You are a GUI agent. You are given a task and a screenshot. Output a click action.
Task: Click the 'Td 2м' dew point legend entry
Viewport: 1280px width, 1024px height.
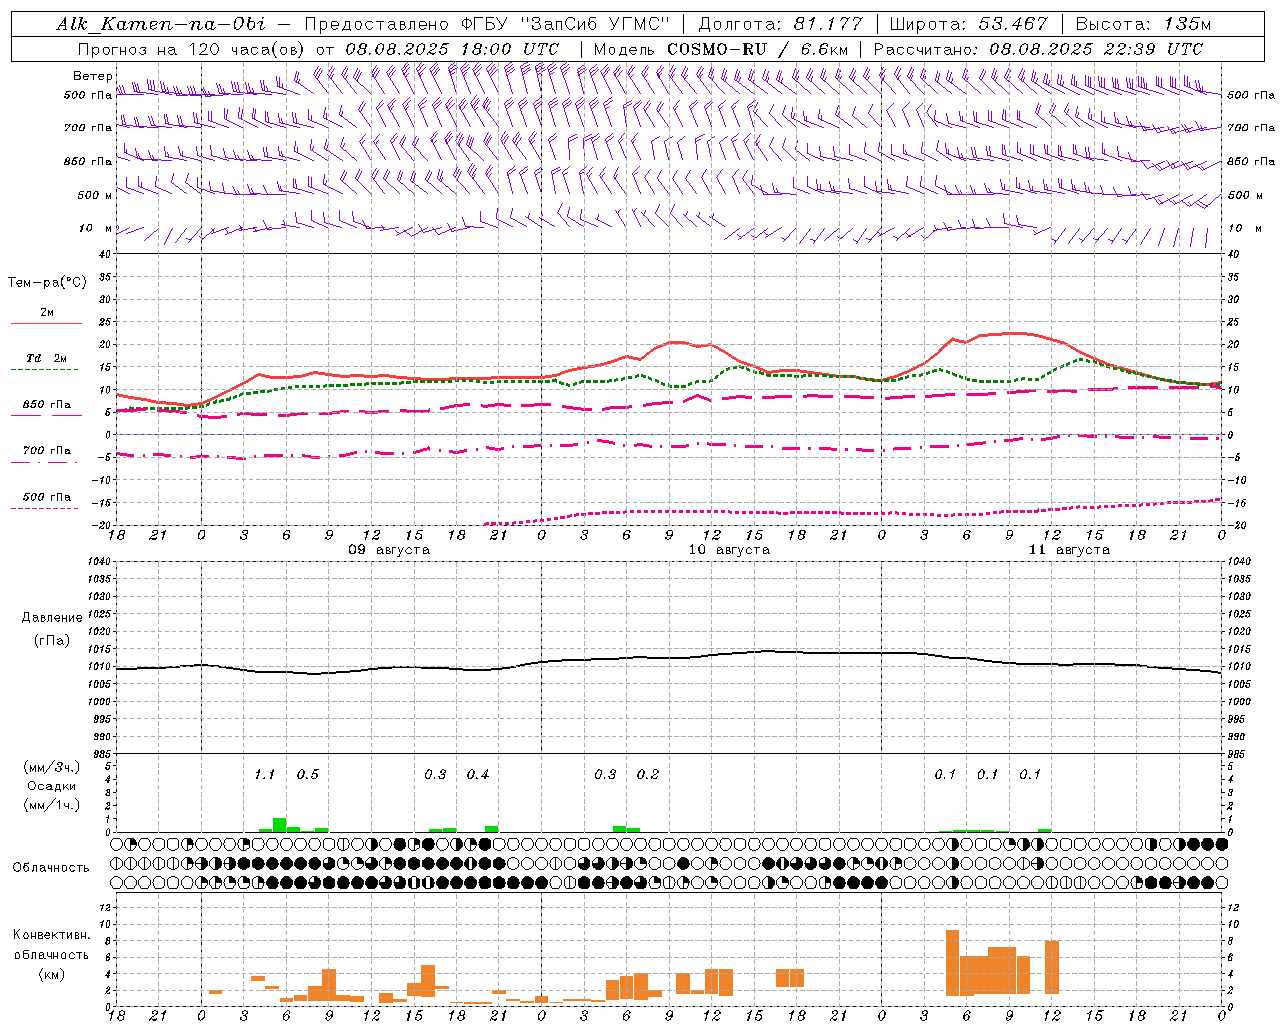coord(46,358)
